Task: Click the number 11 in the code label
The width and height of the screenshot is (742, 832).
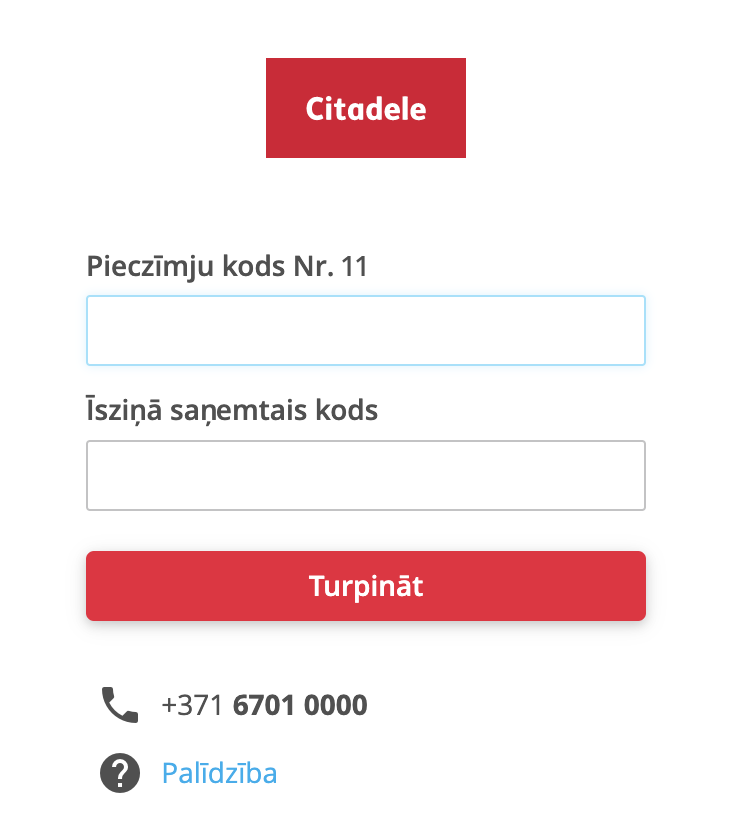Action: point(355,266)
